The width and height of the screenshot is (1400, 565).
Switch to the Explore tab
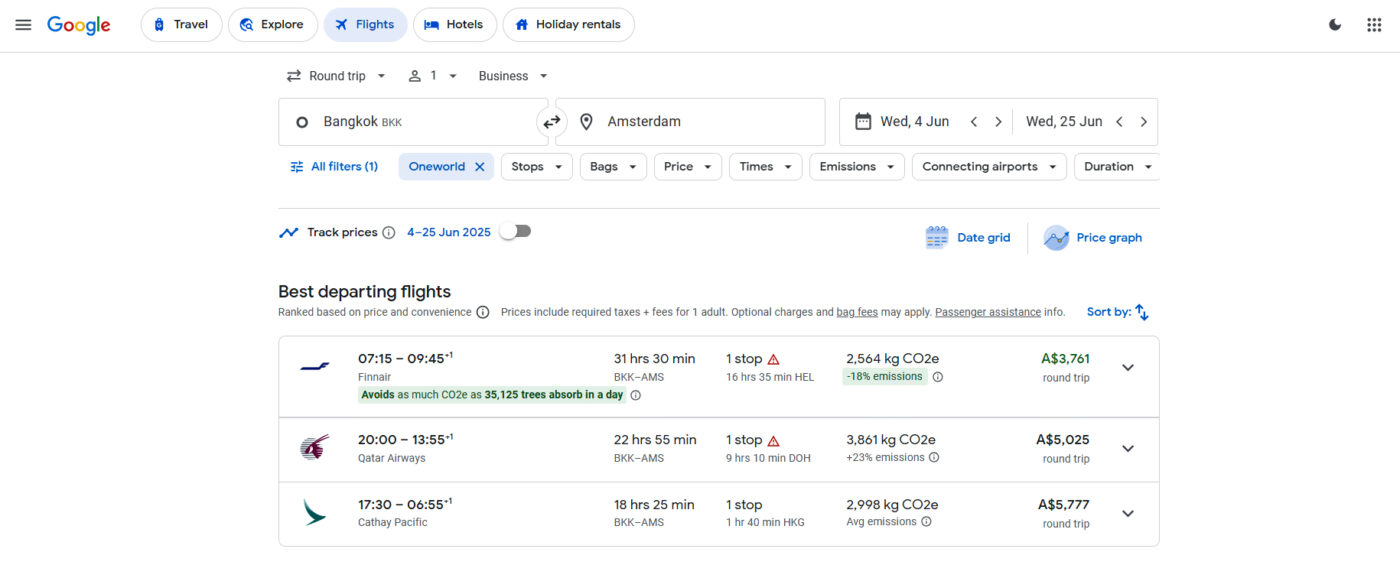(273, 25)
